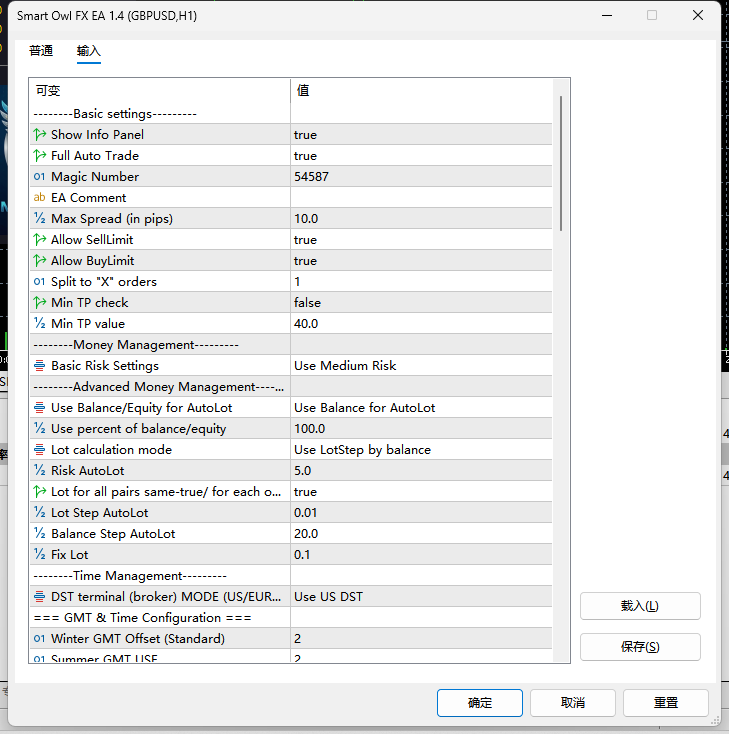Edit the Min TP value 40.0
Image resolution: width=729 pixels, height=734 pixels.
pos(421,324)
